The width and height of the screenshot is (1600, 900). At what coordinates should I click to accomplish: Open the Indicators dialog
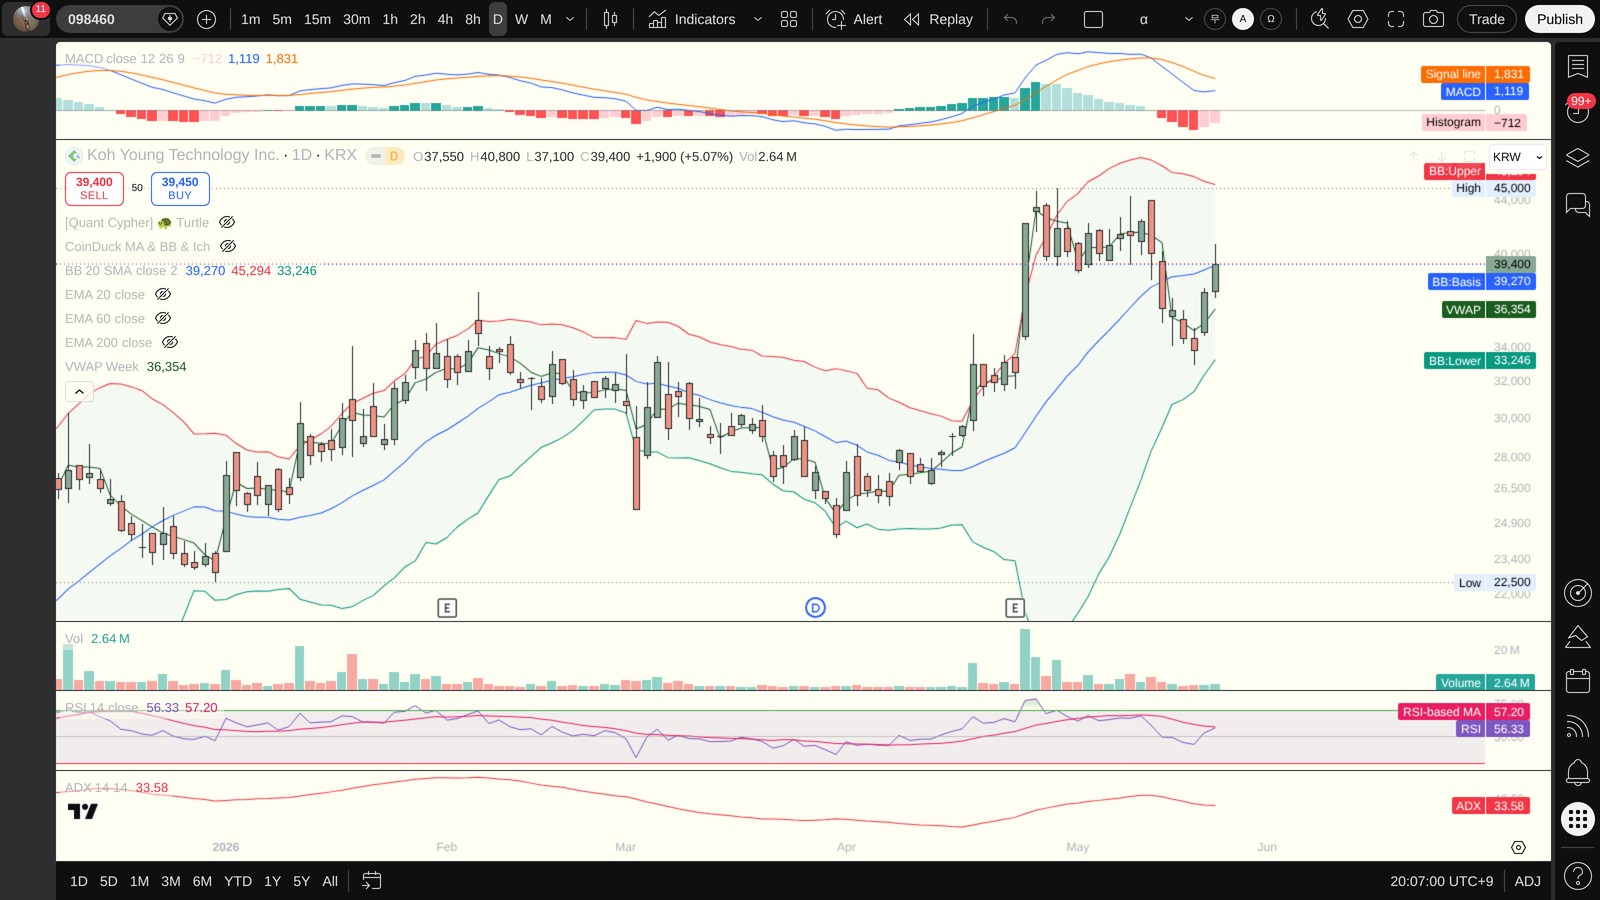691,19
